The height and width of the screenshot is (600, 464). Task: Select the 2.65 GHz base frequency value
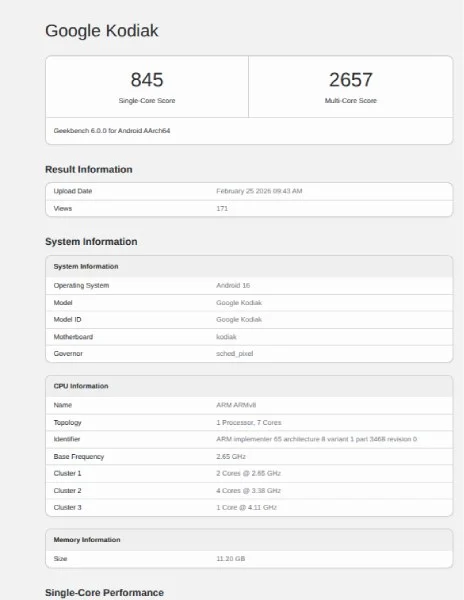point(231,457)
